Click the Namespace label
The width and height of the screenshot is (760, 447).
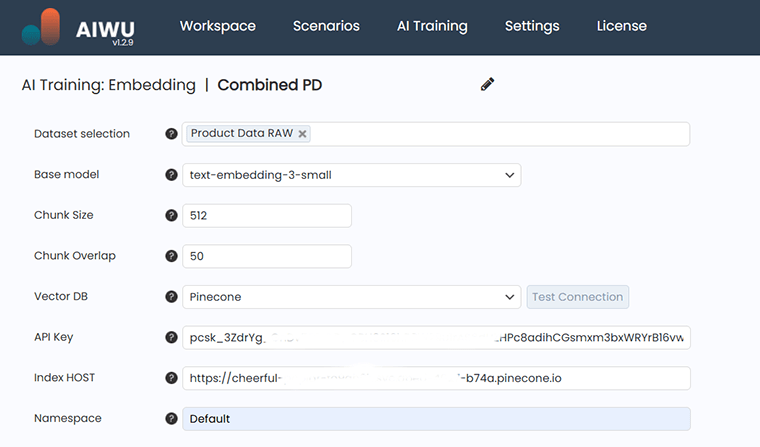[67, 418]
